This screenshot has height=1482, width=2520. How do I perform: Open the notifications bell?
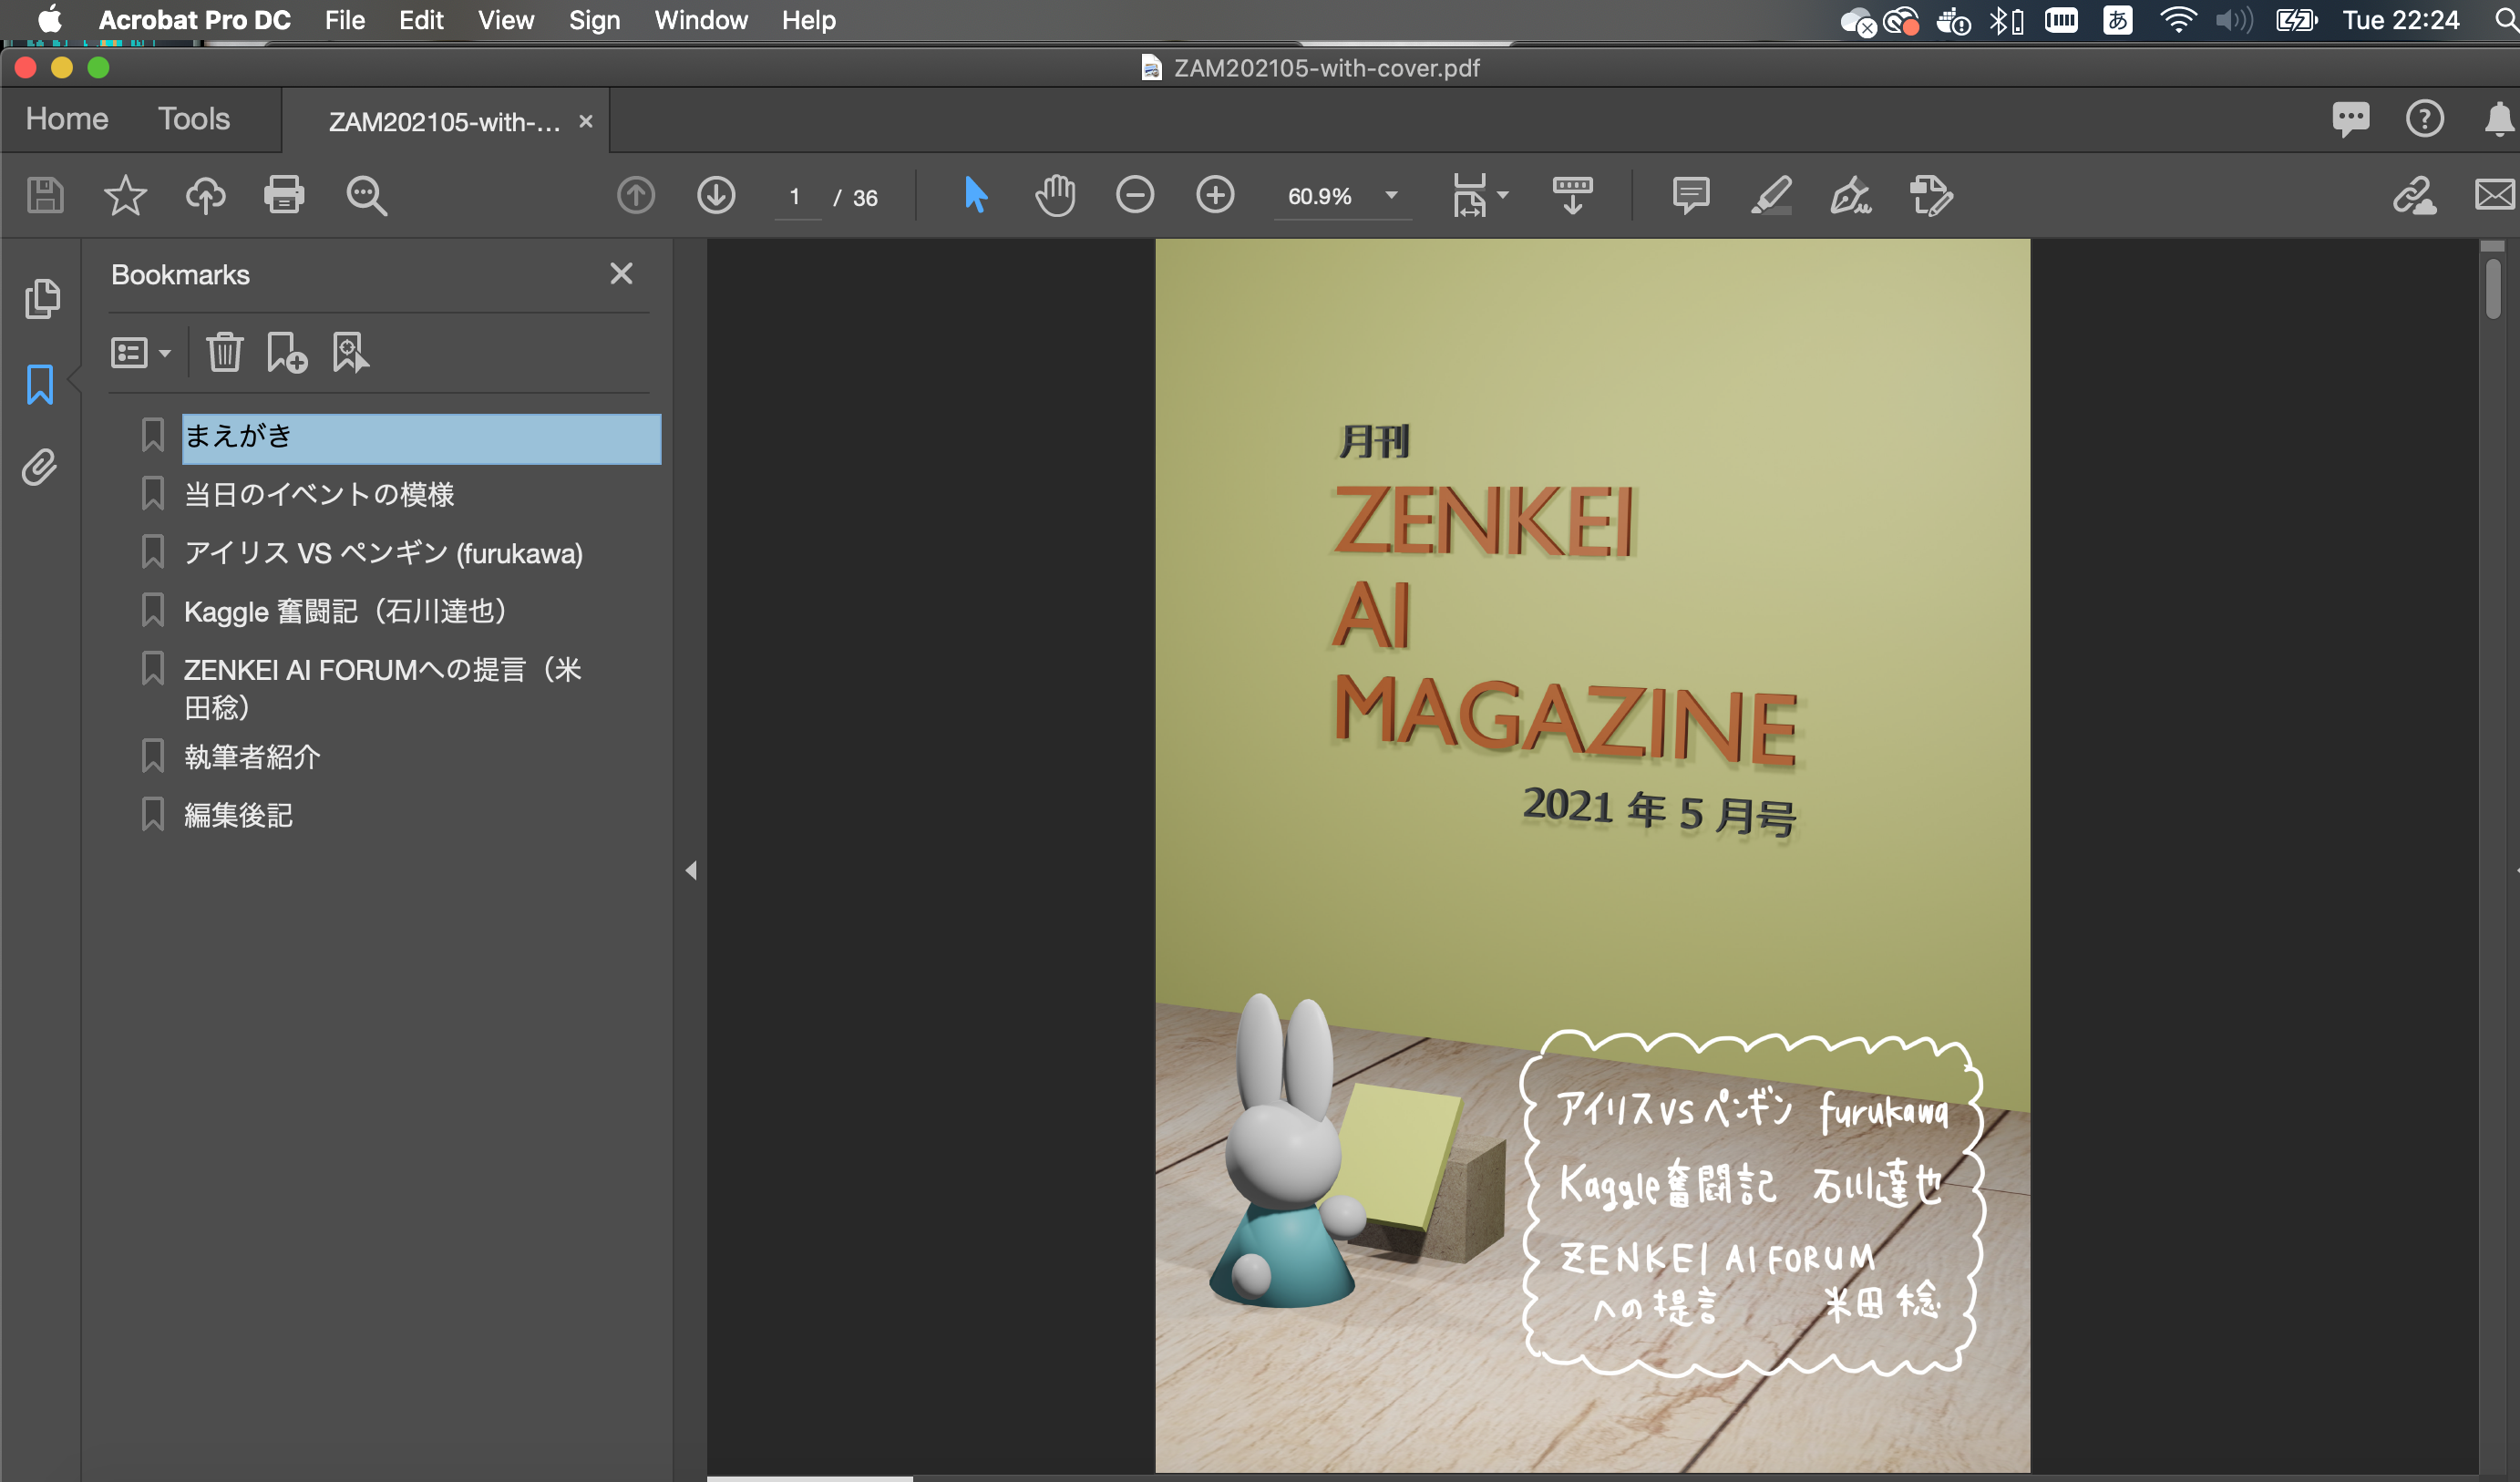[2499, 119]
